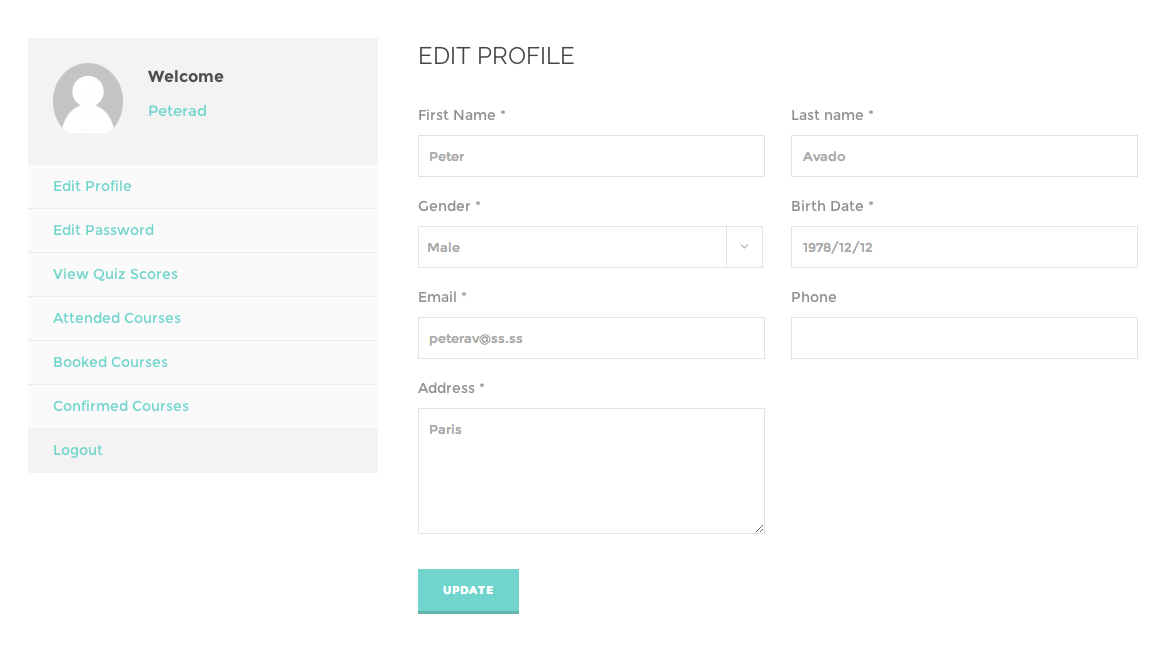Grab the Address textarea resize handle
1152x660 pixels.
pos(759,528)
